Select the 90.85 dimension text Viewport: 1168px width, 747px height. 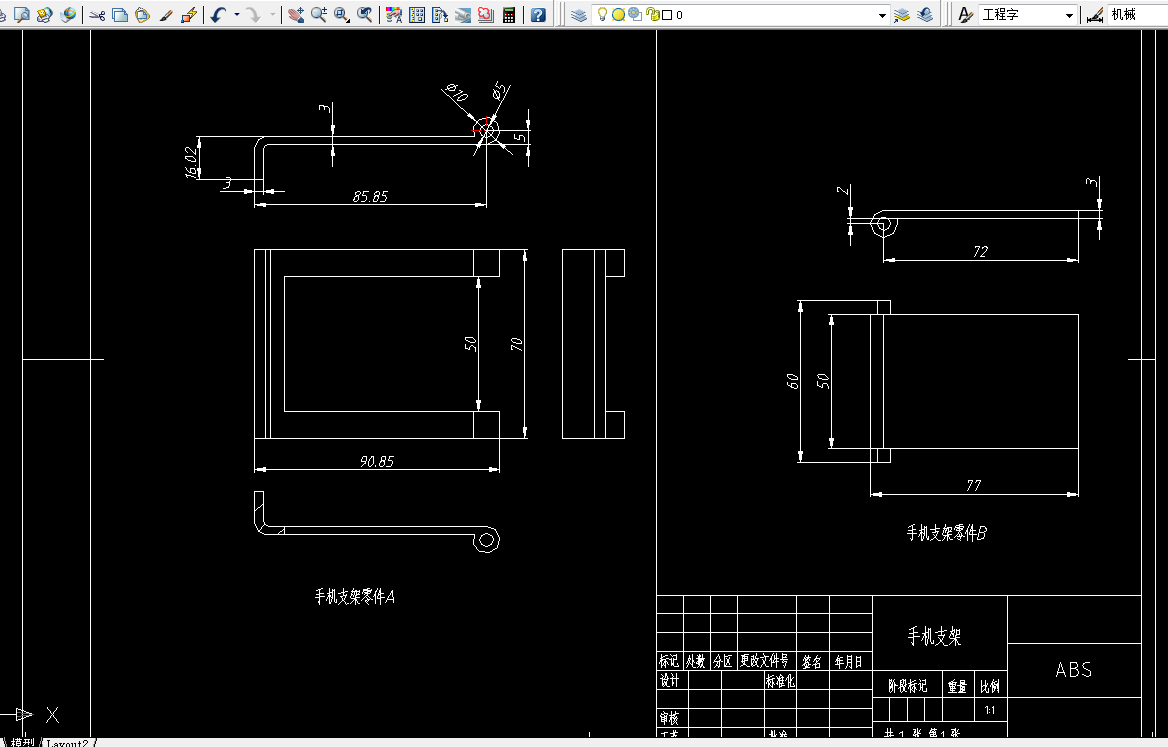(377, 462)
